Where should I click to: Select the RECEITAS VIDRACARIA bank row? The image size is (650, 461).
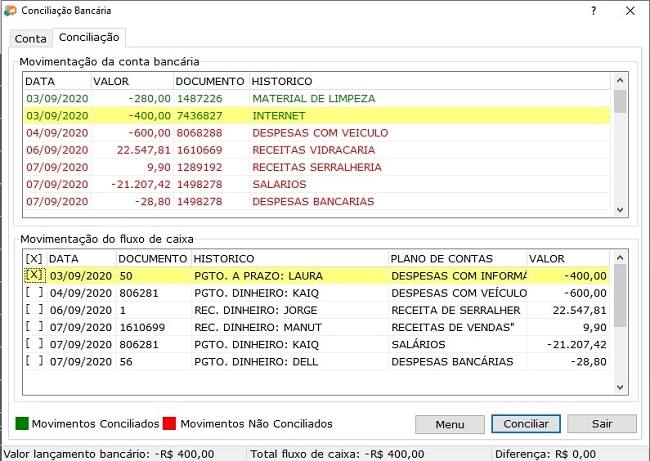coord(317,150)
